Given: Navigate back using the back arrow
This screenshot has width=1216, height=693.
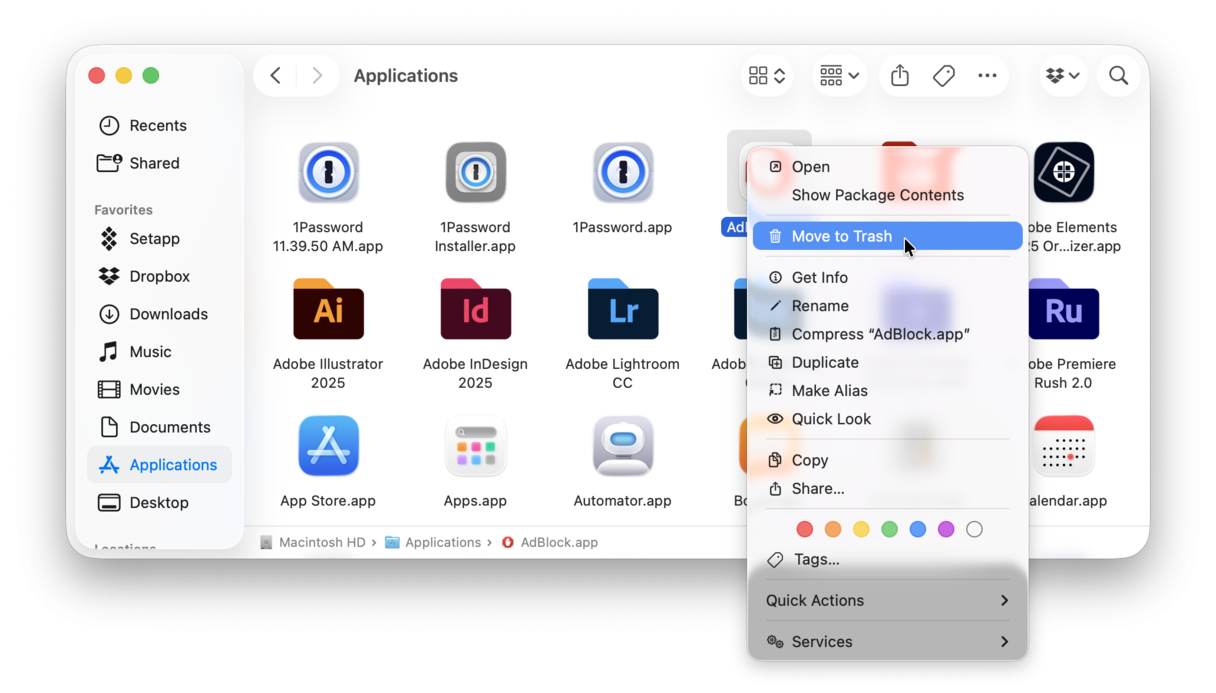Looking at the screenshot, I should tap(275, 75).
